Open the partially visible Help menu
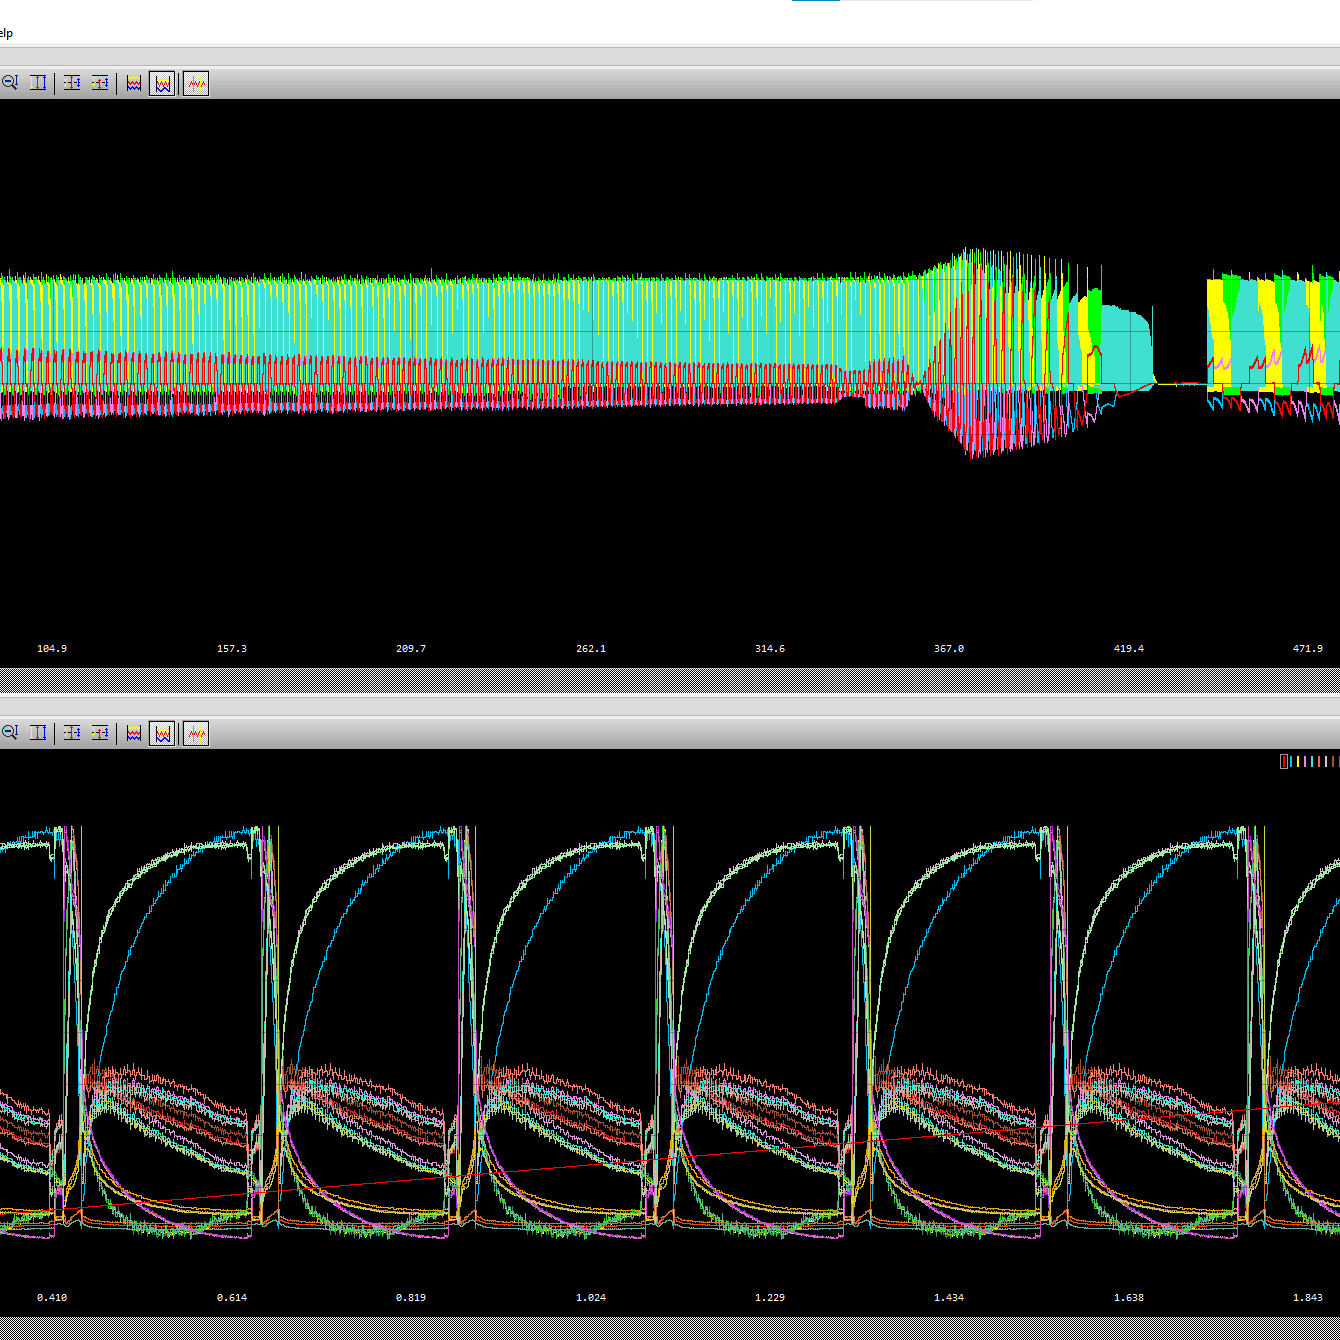The image size is (1340, 1340). [6, 33]
